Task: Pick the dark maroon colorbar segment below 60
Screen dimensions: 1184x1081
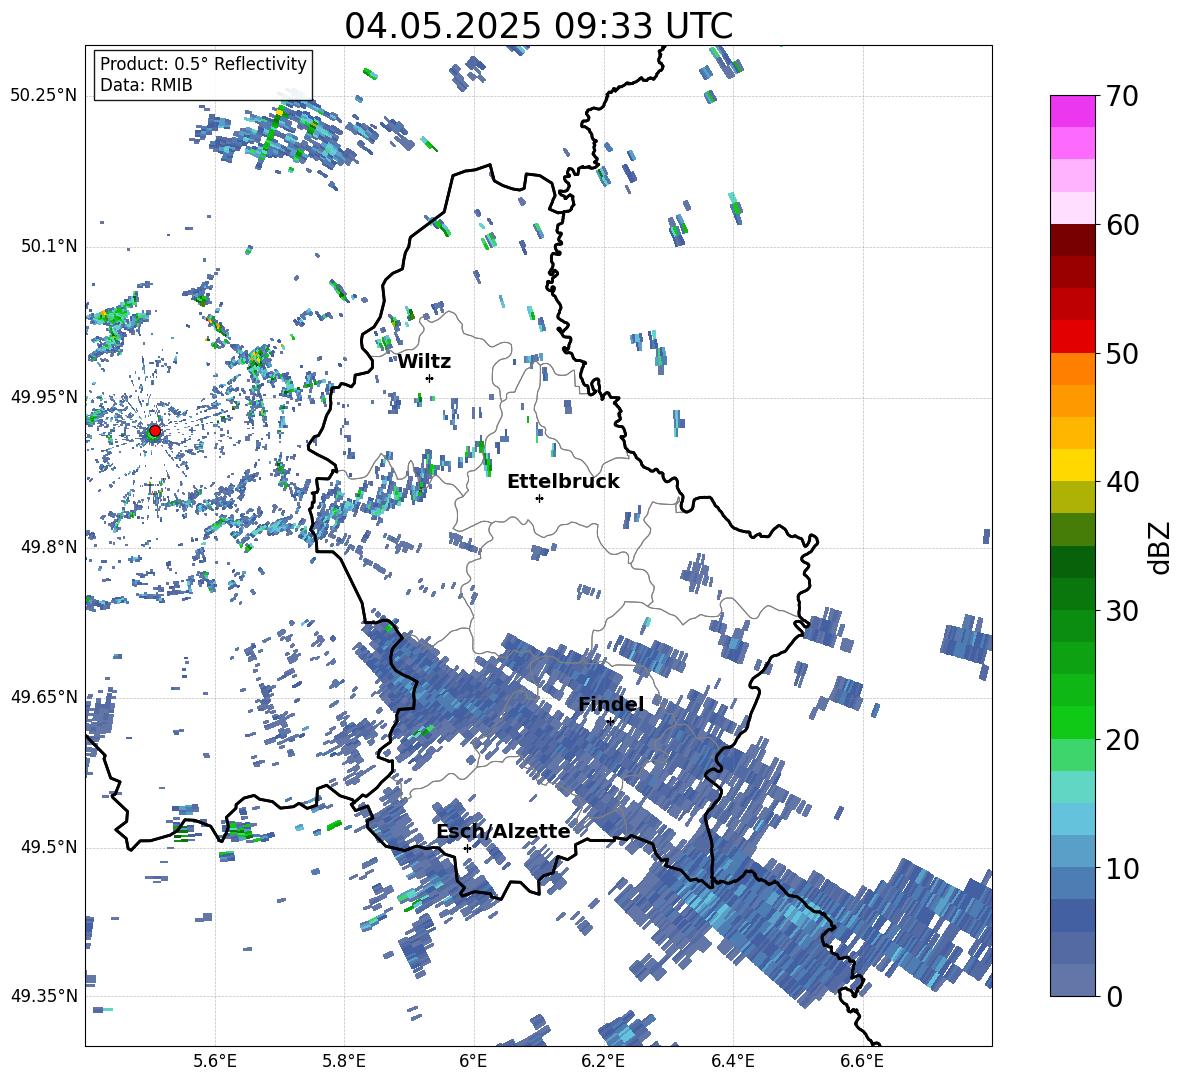Action: (1072, 240)
